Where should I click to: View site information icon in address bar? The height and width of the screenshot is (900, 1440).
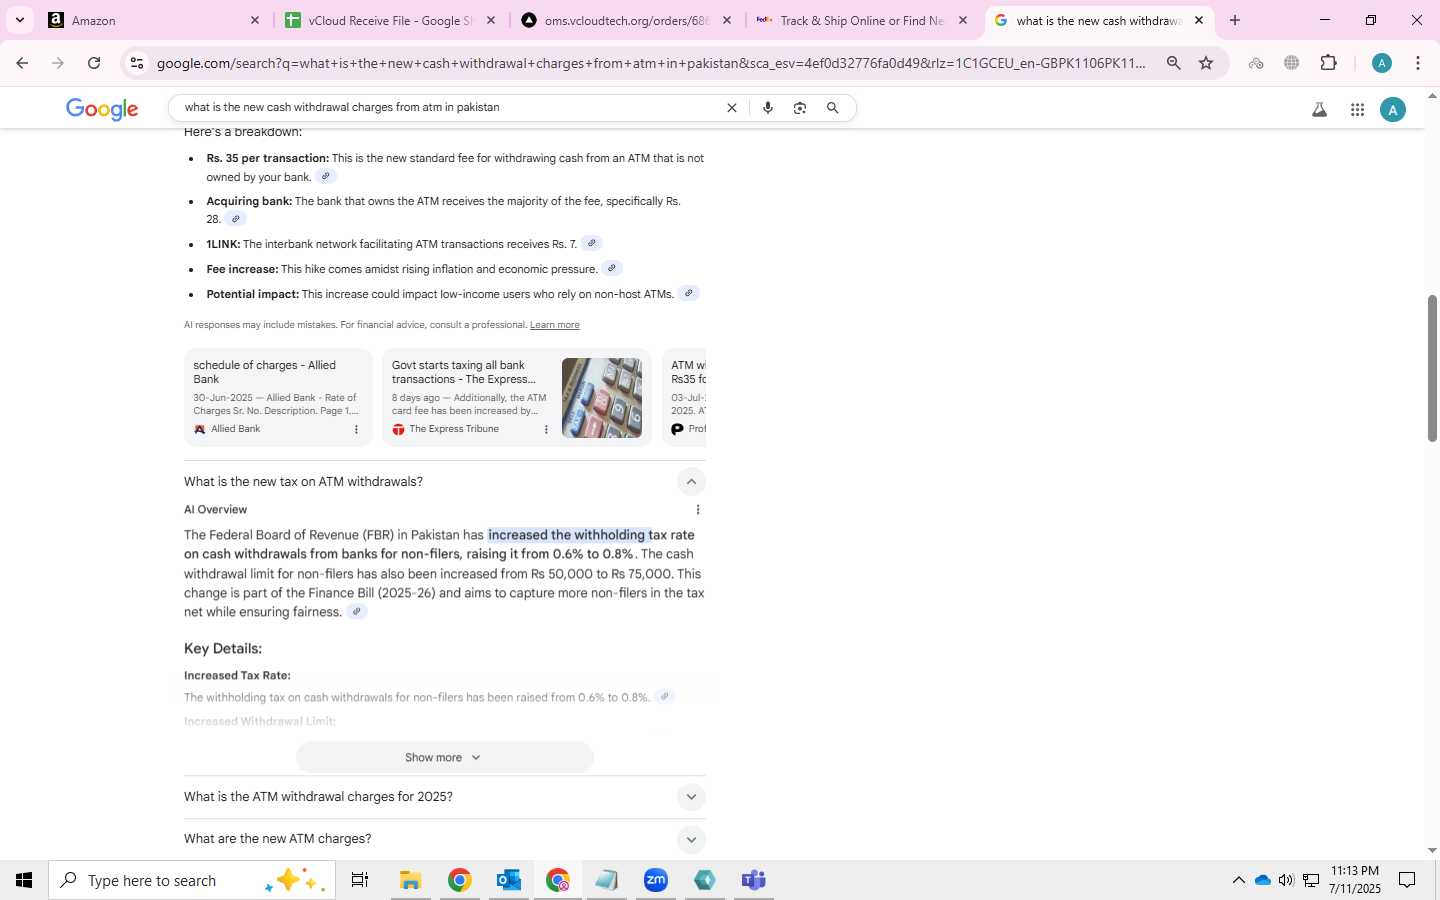(137, 63)
